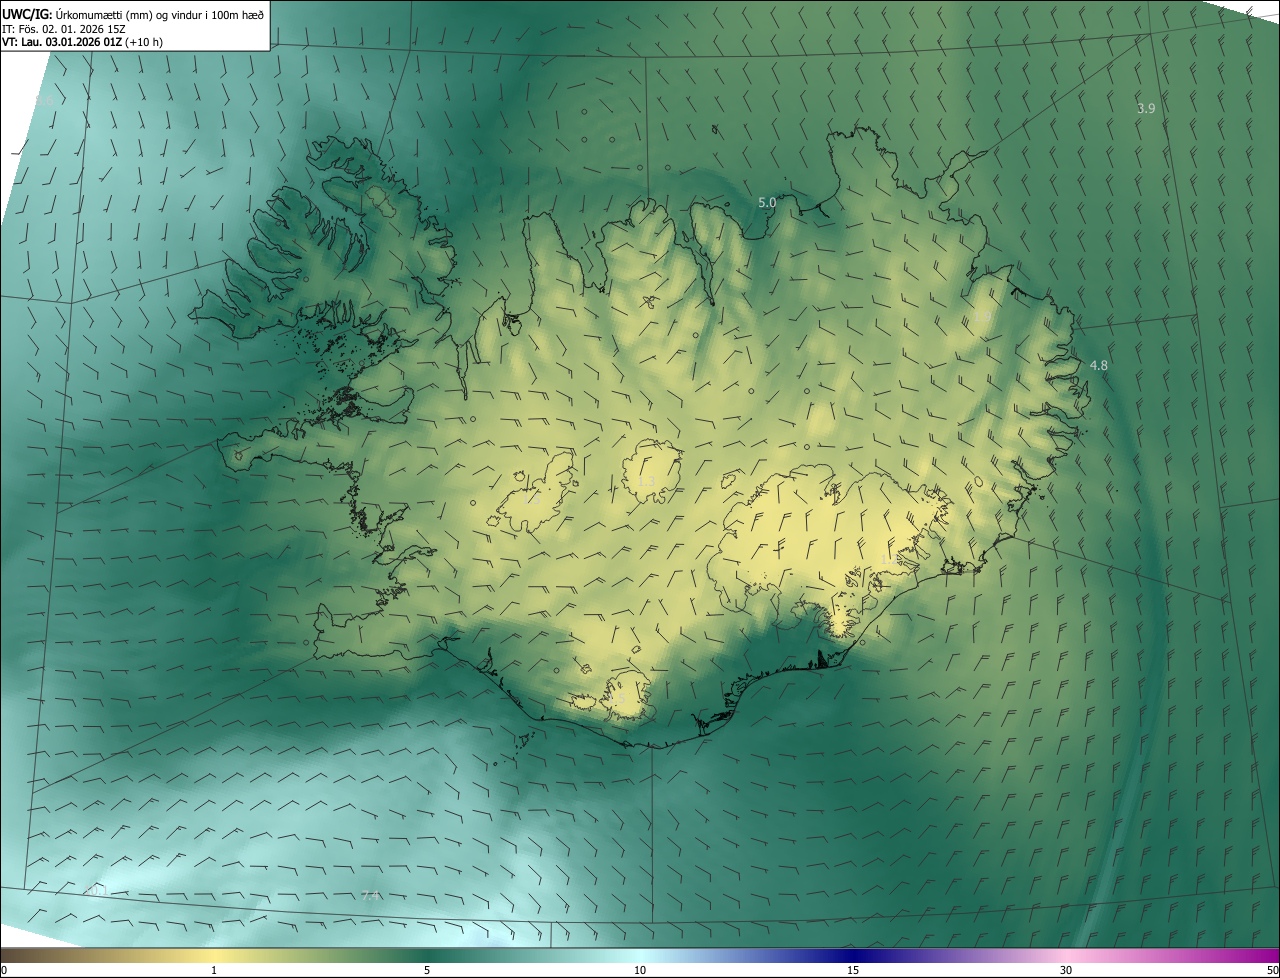Pick the pale yellow color at 1
1280x978 pixels.
coord(214,955)
